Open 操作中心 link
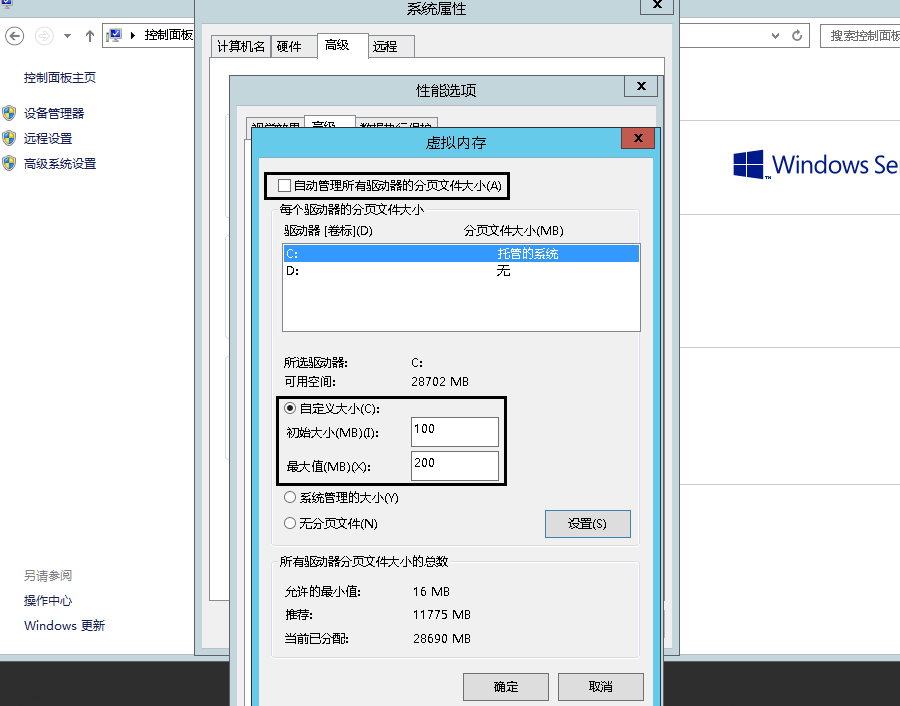The width and height of the screenshot is (900, 706). [48, 600]
